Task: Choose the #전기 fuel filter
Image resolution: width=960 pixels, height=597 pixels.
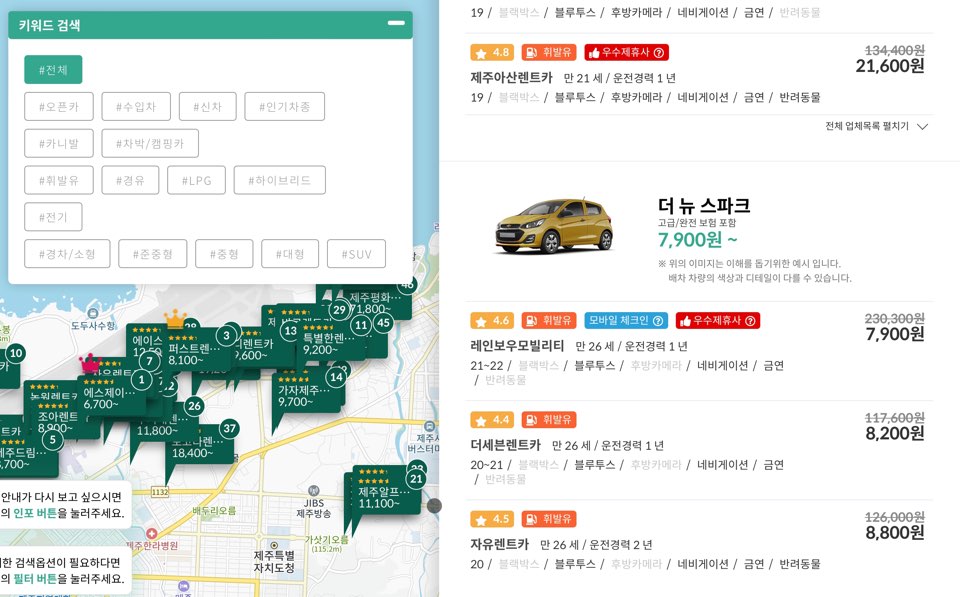Action: pos(53,217)
